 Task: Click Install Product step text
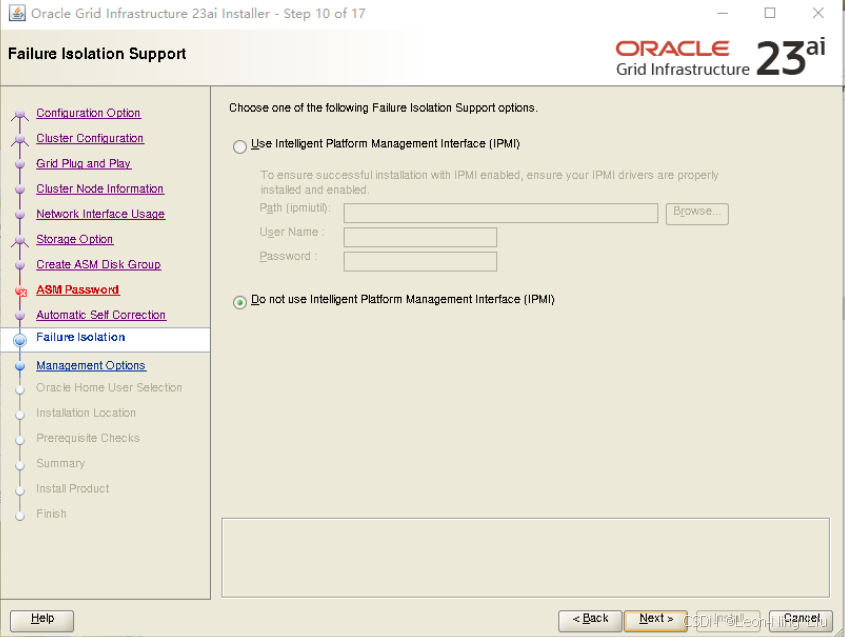tap(72, 489)
